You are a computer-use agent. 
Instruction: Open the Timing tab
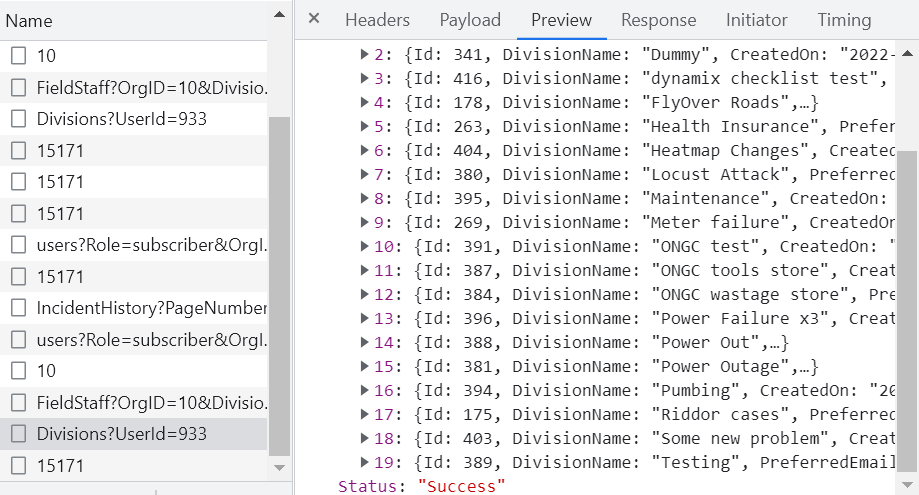pyautogui.click(x=843, y=20)
